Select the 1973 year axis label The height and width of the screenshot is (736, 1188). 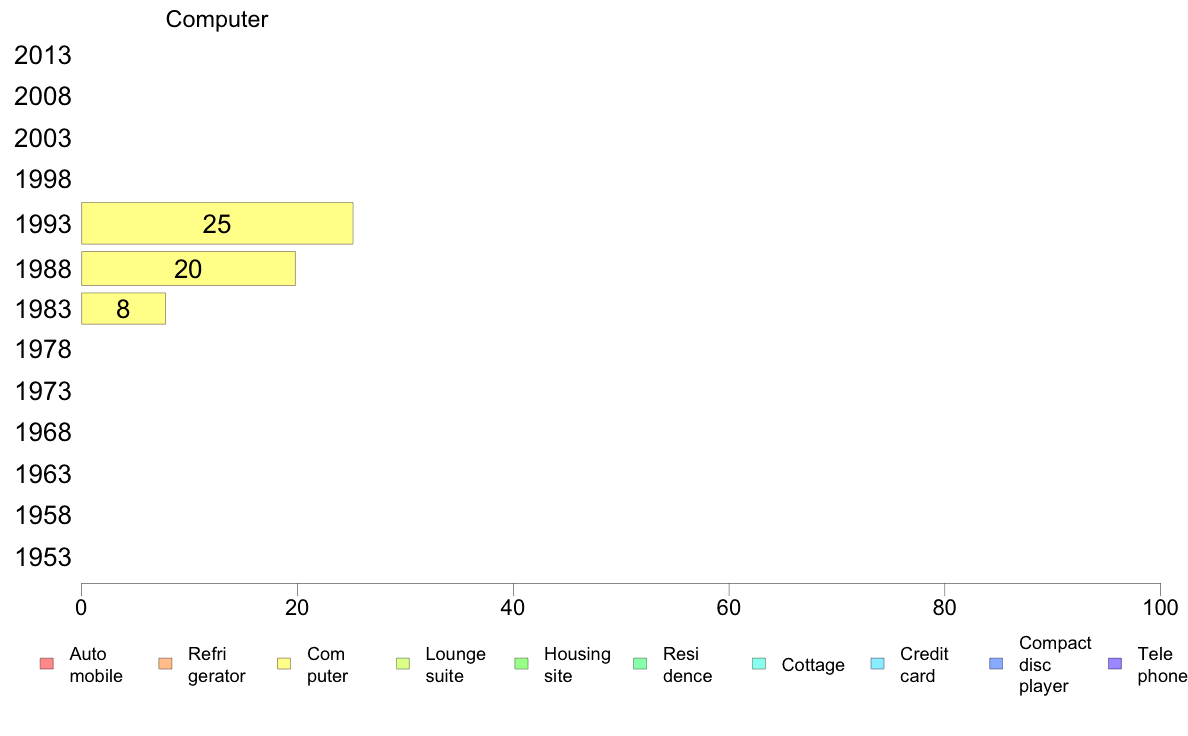(43, 391)
